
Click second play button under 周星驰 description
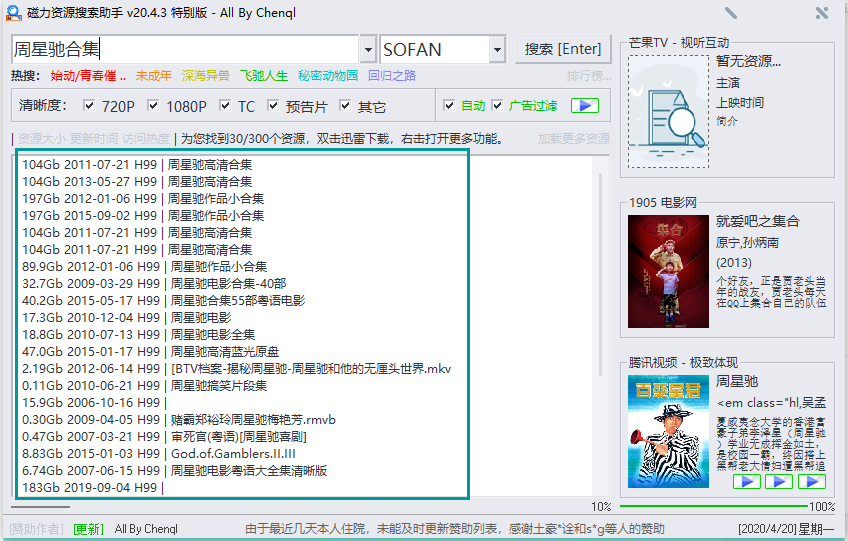tap(779, 481)
